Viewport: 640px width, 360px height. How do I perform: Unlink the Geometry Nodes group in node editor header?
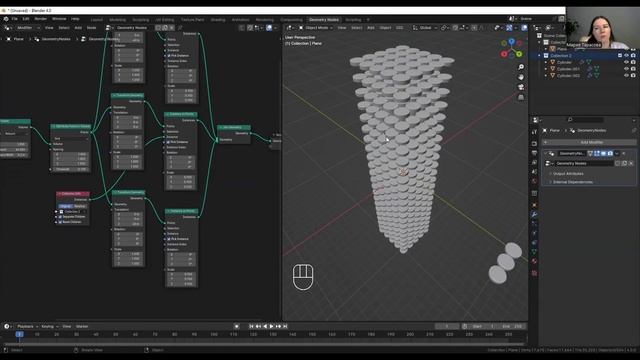coord(172,28)
